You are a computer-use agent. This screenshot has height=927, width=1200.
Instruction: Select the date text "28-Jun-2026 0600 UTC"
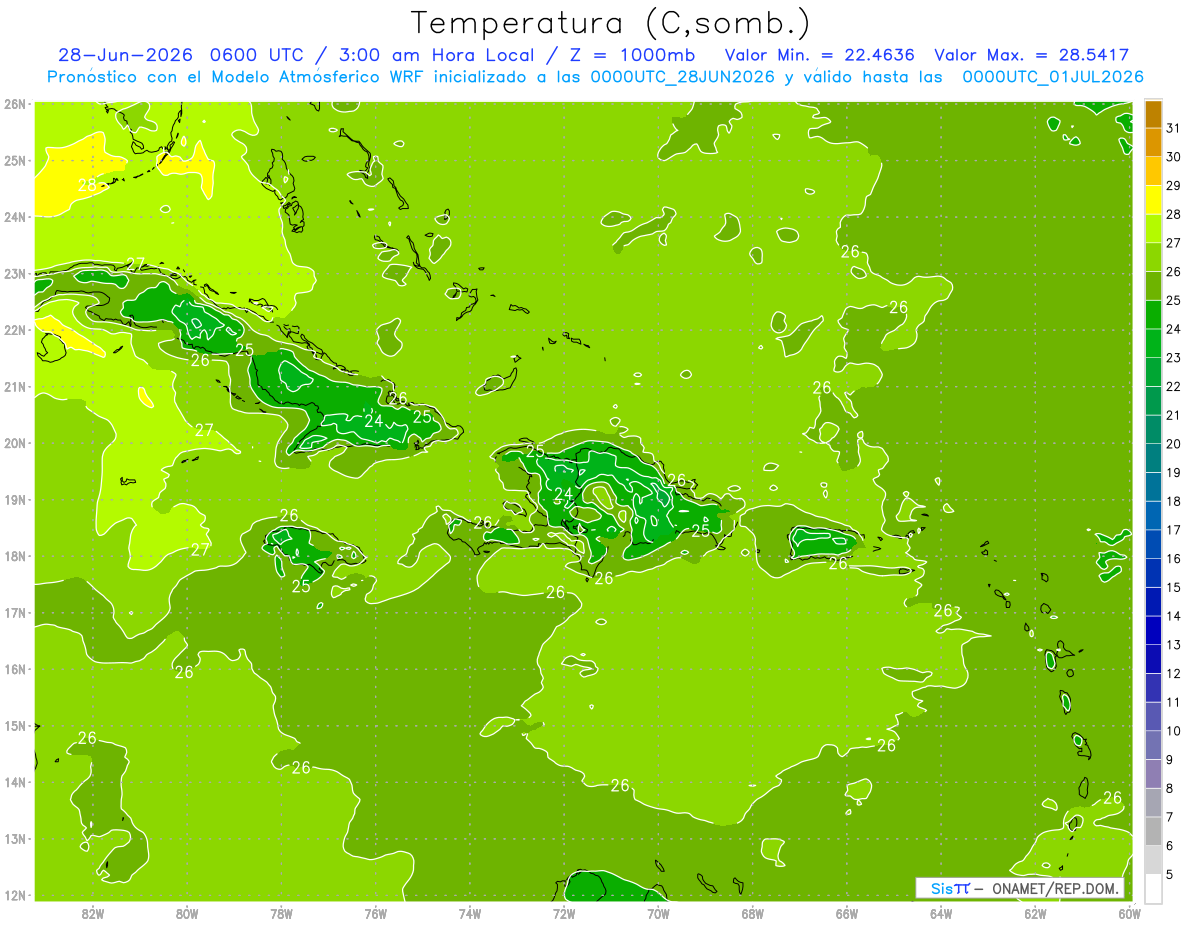pyautogui.click(x=180, y=55)
